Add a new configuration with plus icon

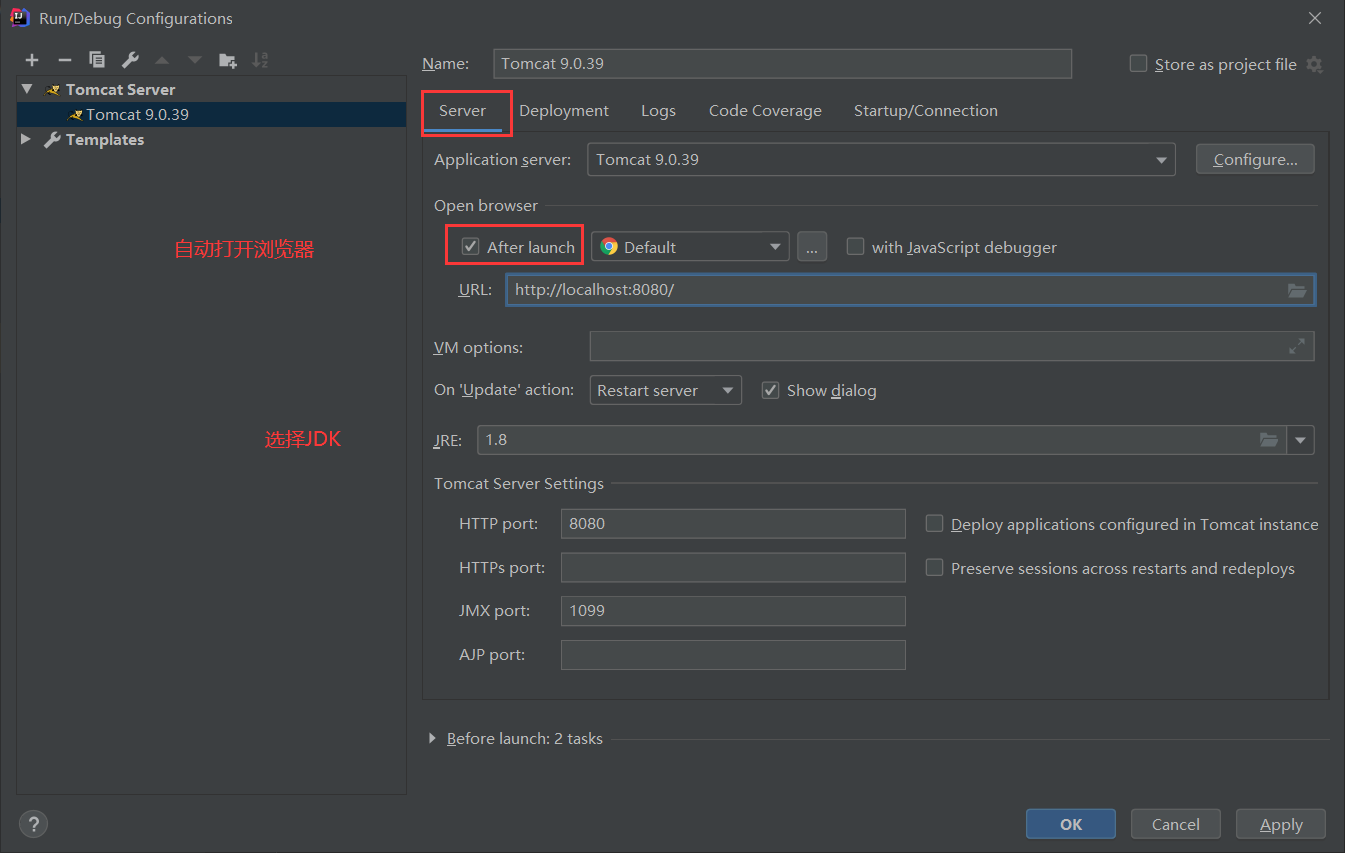coord(32,60)
